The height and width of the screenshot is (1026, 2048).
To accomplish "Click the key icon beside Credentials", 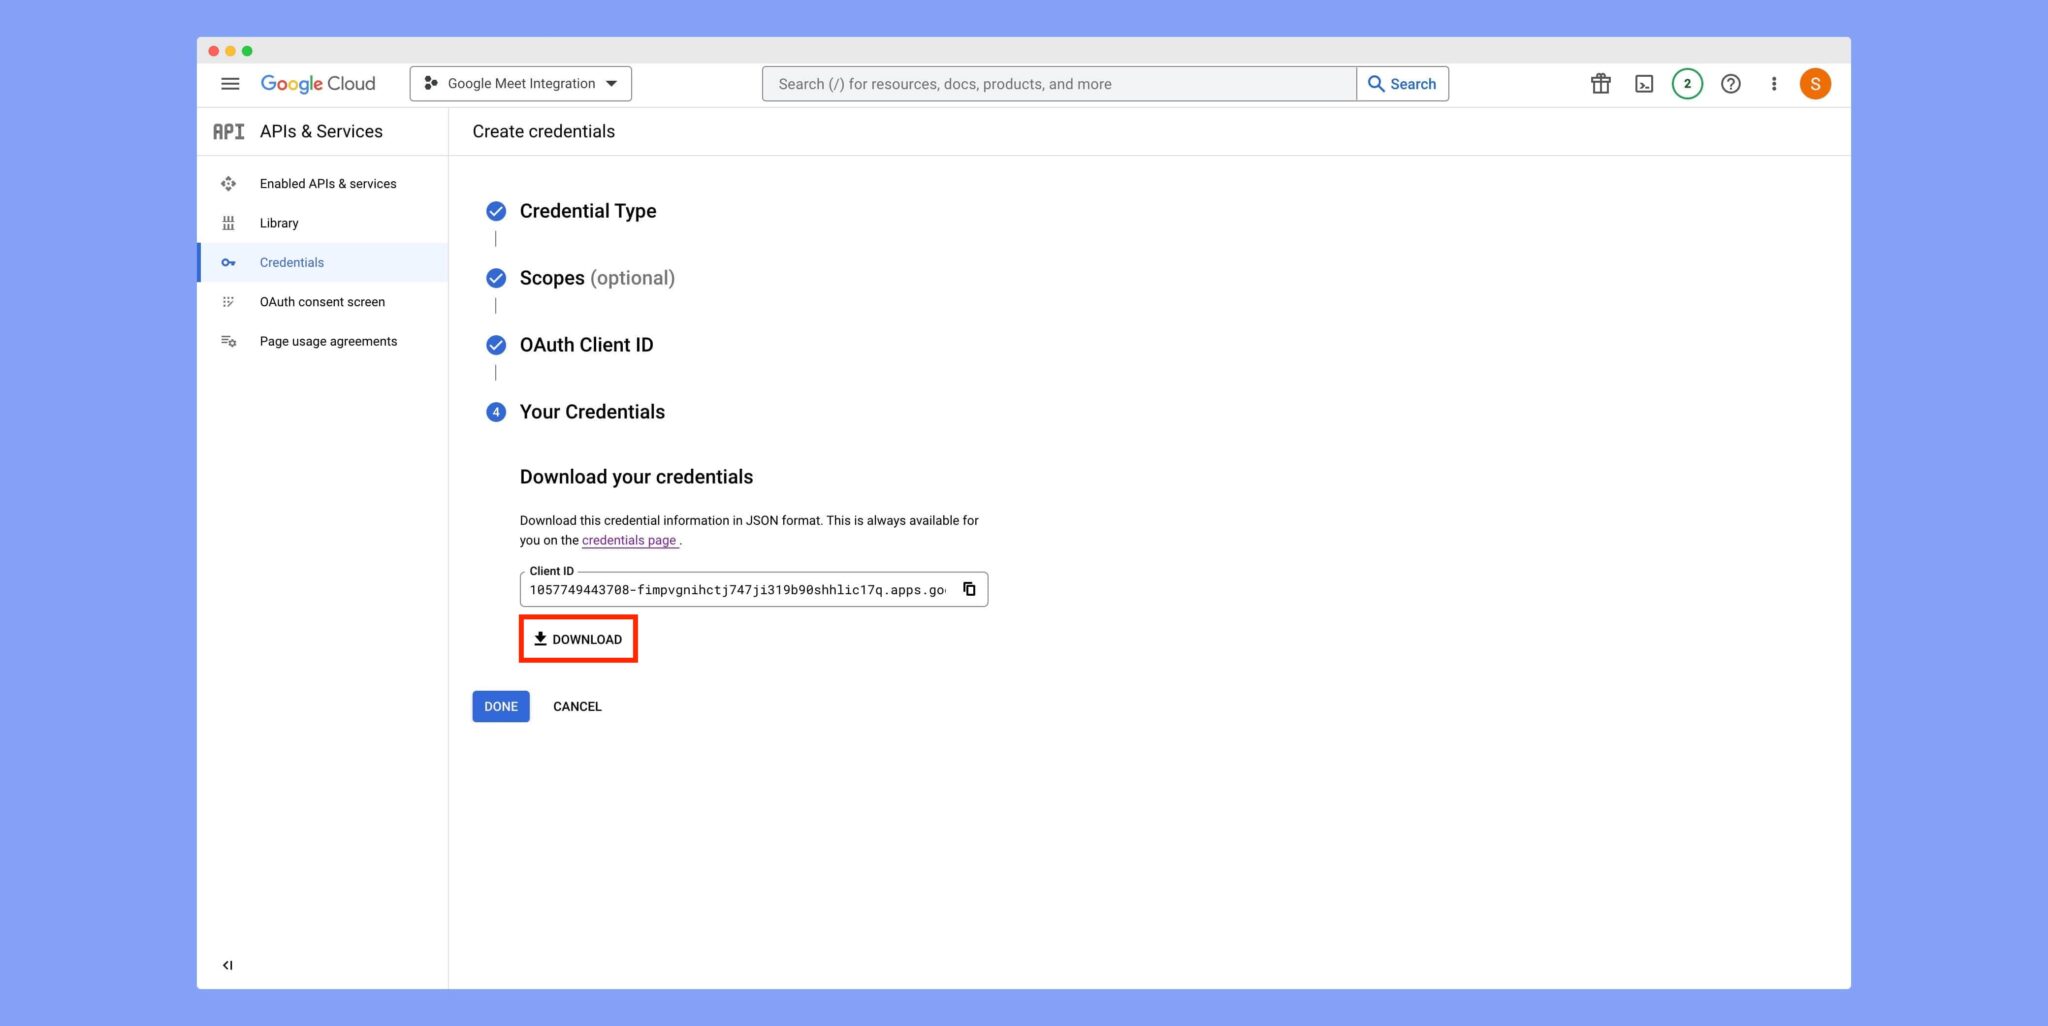I will [228, 262].
